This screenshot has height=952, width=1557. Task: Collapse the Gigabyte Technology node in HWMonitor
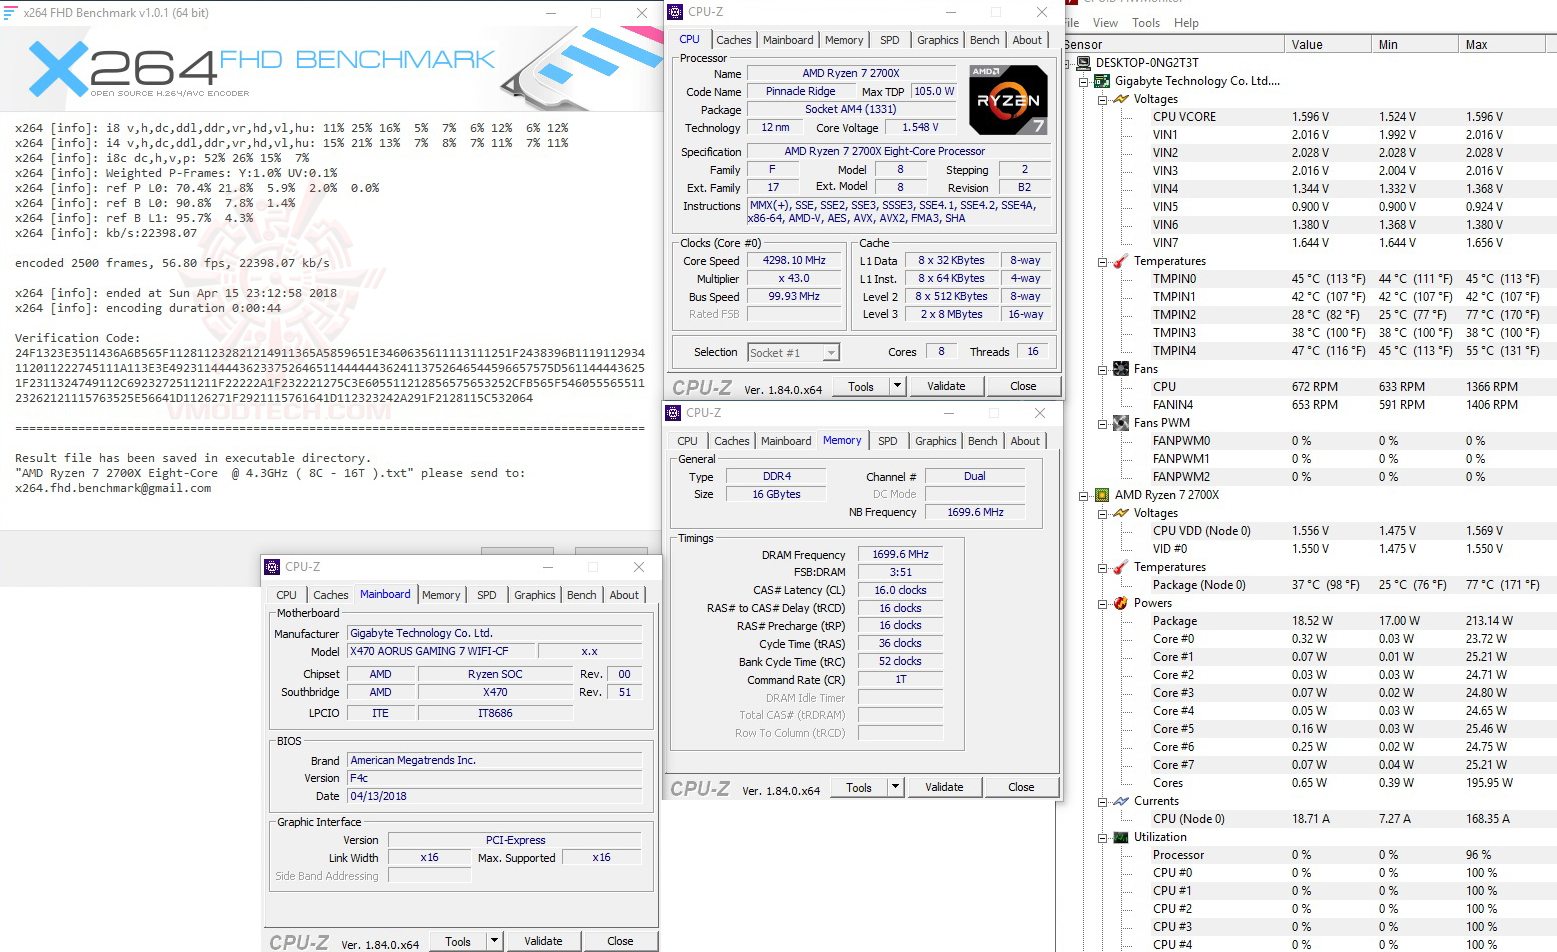pyautogui.click(x=1084, y=82)
